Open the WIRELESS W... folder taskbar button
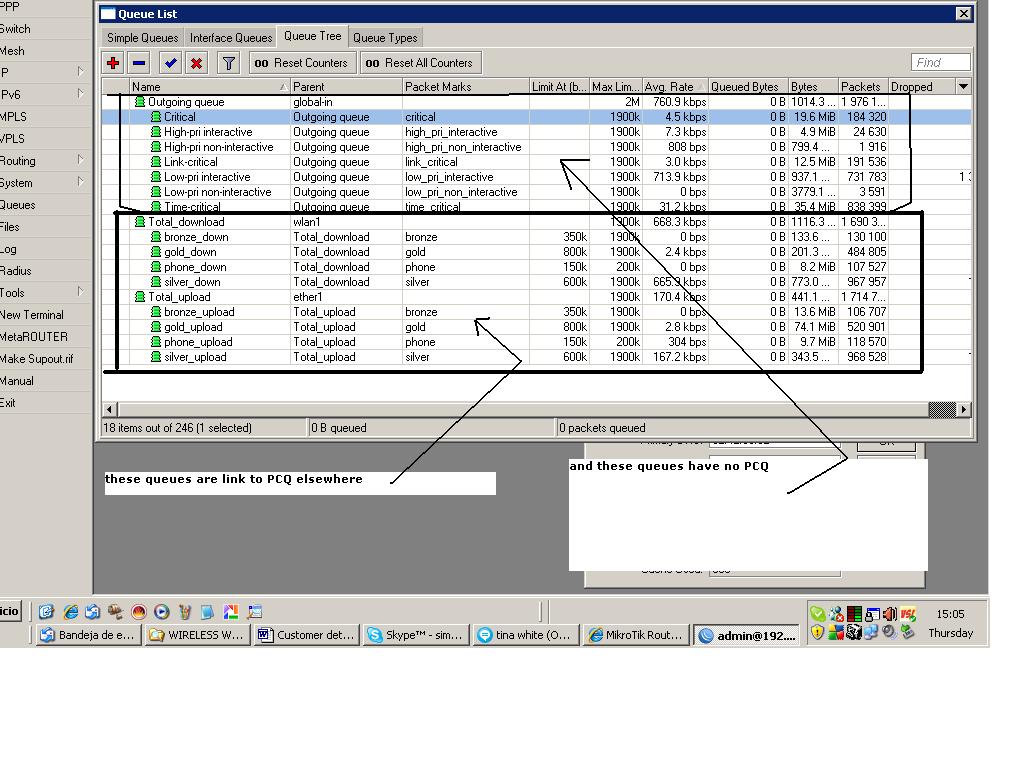The width and height of the screenshot is (1024, 768). click(197, 635)
